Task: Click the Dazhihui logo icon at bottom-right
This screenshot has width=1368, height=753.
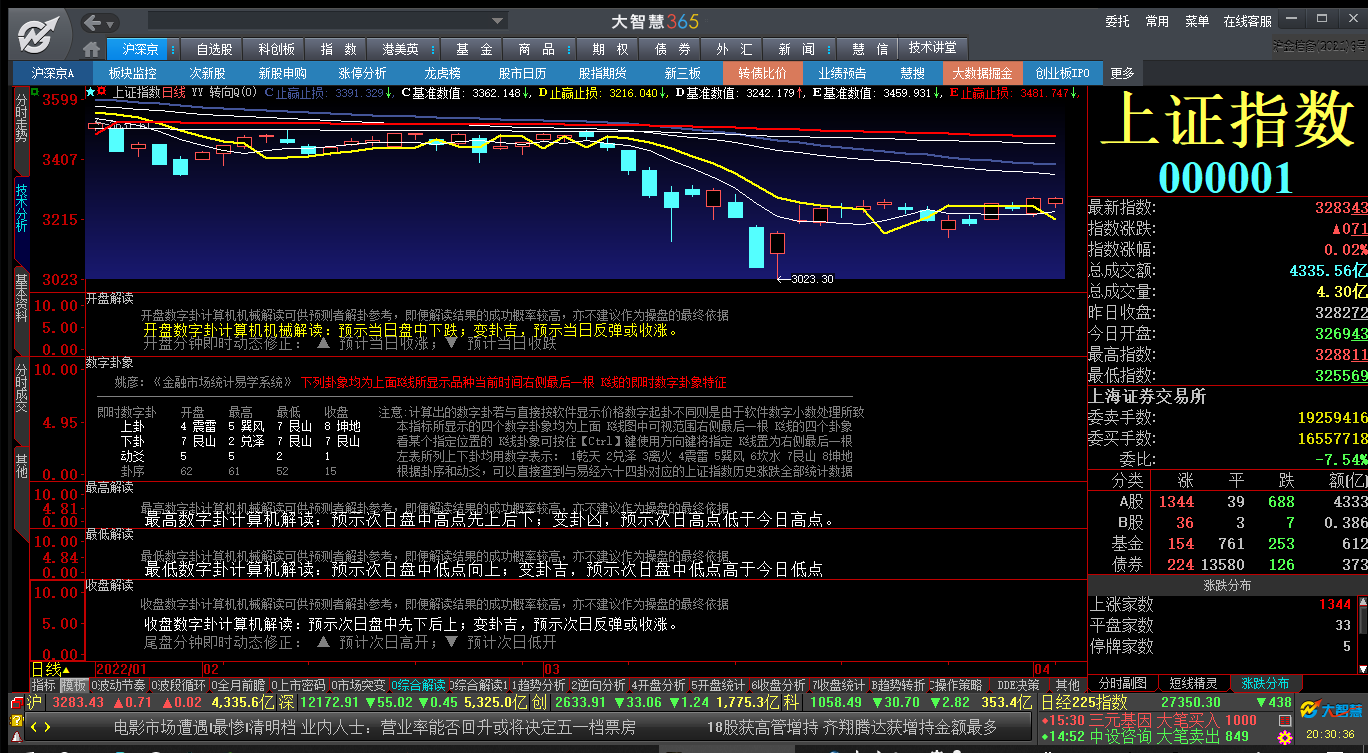Action: [x=1333, y=711]
